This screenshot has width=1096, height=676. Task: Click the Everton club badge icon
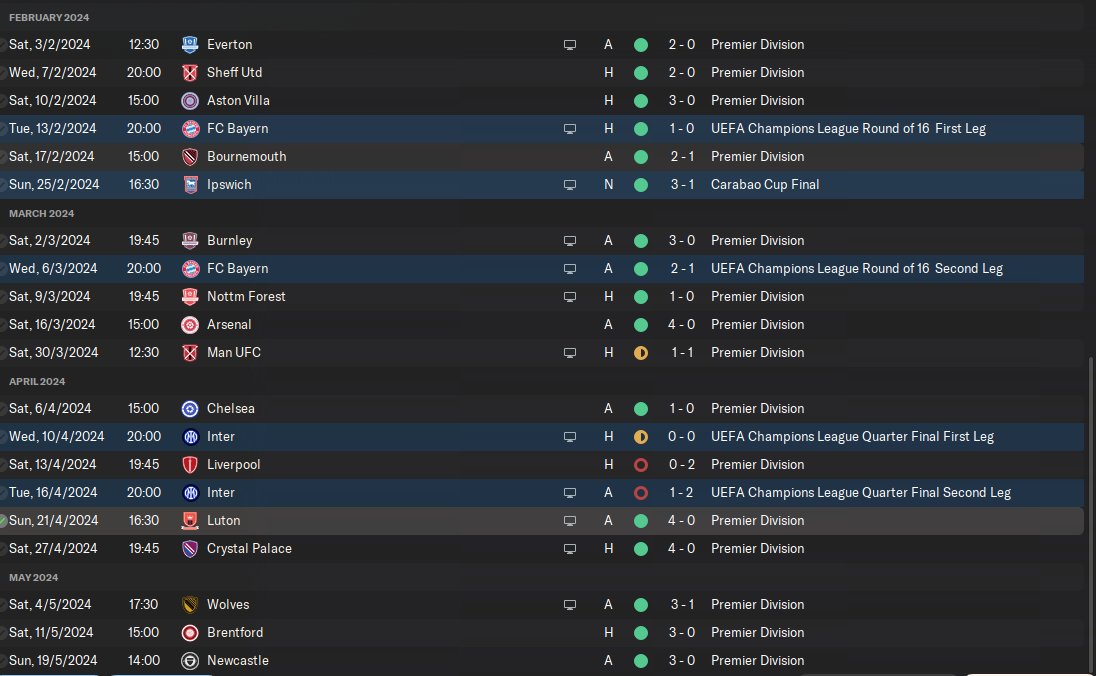click(190, 45)
